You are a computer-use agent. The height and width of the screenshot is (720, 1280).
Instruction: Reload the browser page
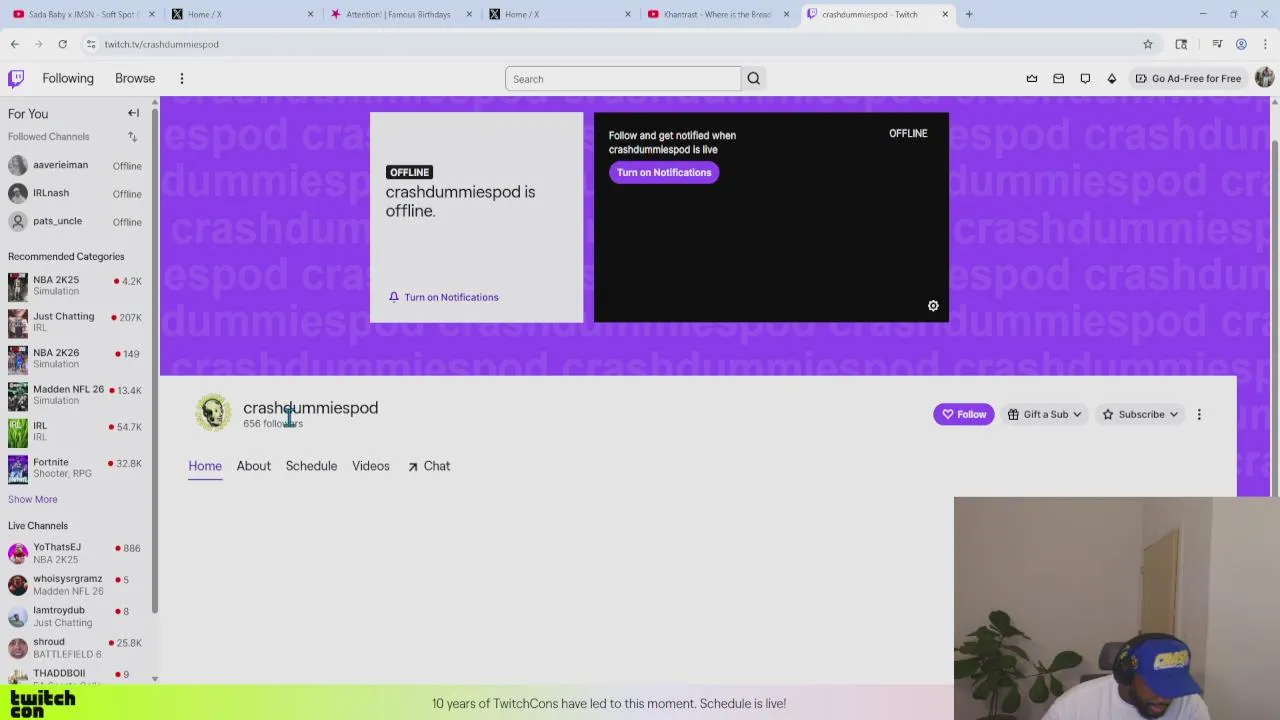point(62,44)
